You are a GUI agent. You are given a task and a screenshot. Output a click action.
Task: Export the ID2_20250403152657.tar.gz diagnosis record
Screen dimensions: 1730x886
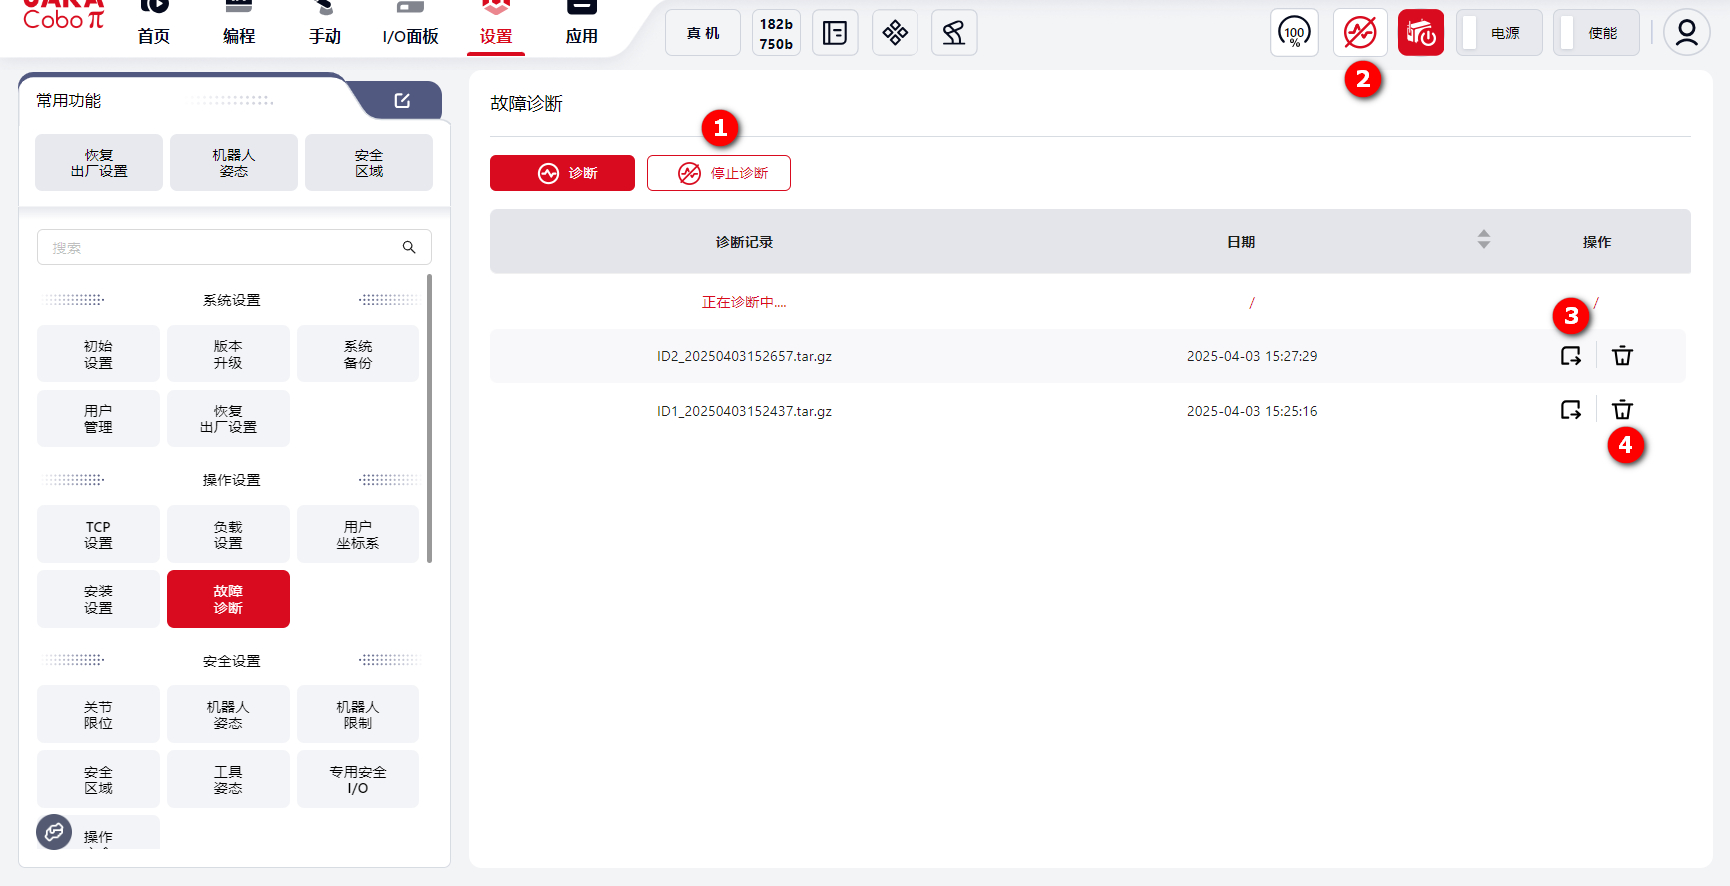[1570, 356]
